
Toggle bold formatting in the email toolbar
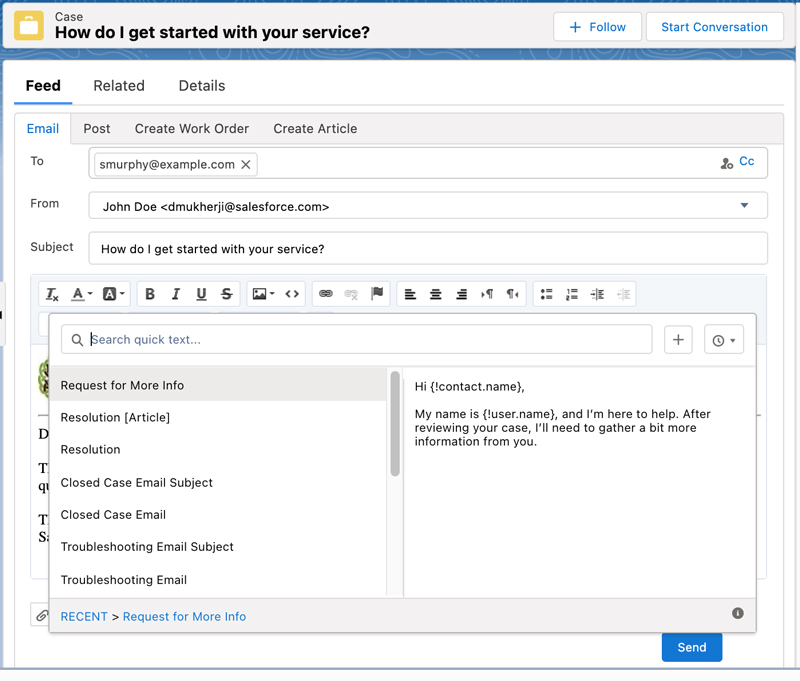[150, 294]
